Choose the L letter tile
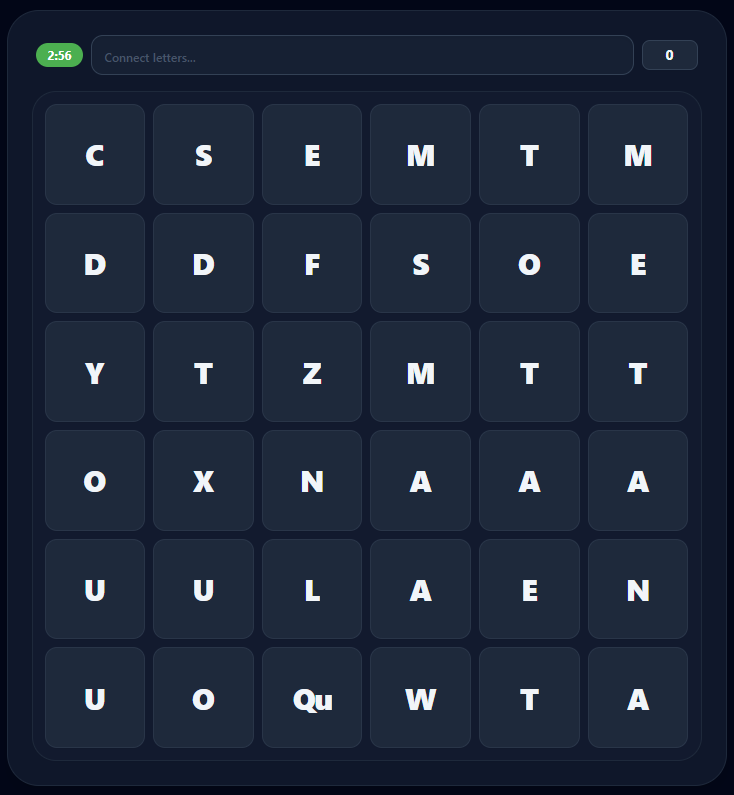Viewport: 734px width, 795px height. coord(312,590)
